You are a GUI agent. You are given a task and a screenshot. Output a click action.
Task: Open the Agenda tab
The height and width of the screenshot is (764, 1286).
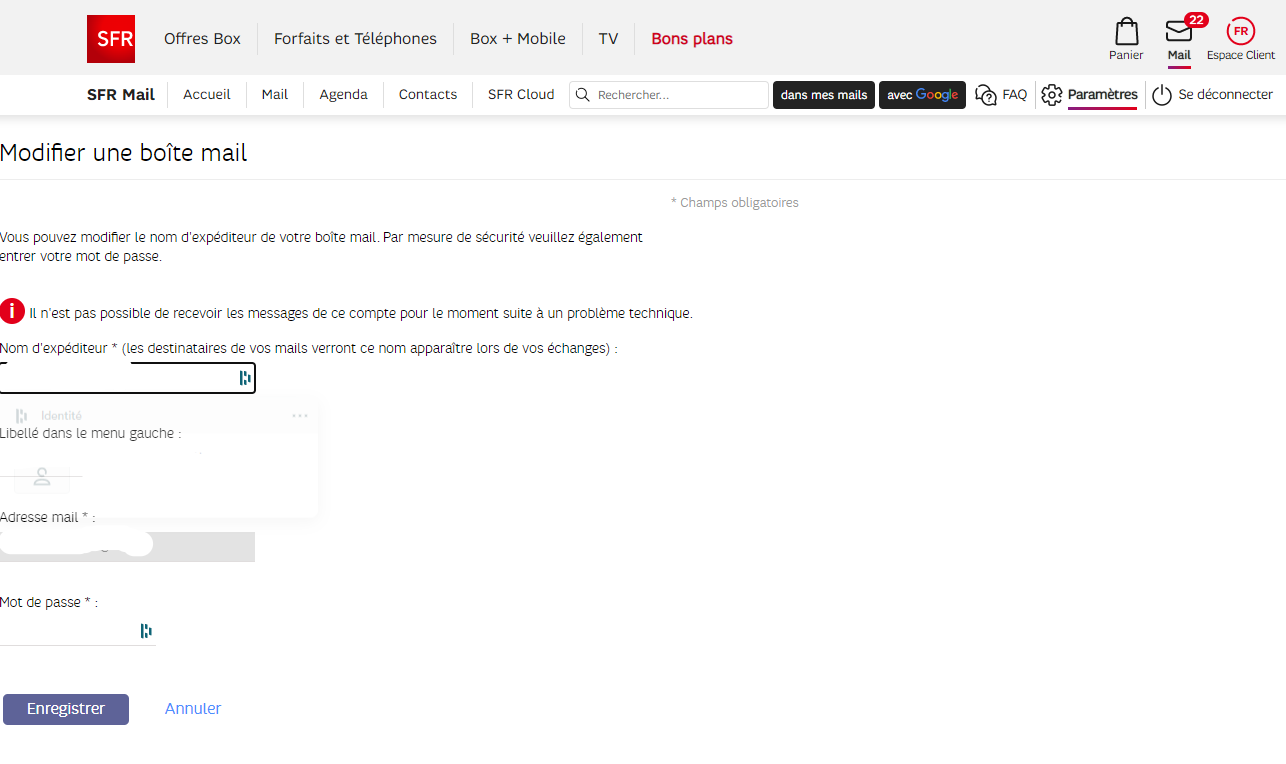click(343, 95)
